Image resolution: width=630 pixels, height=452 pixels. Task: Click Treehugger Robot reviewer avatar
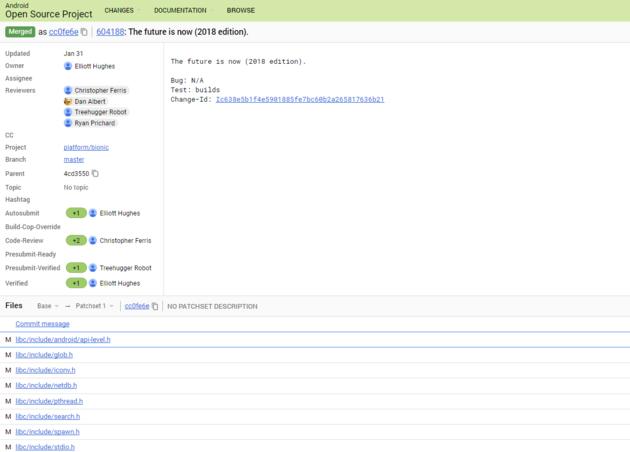pos(68,112)
